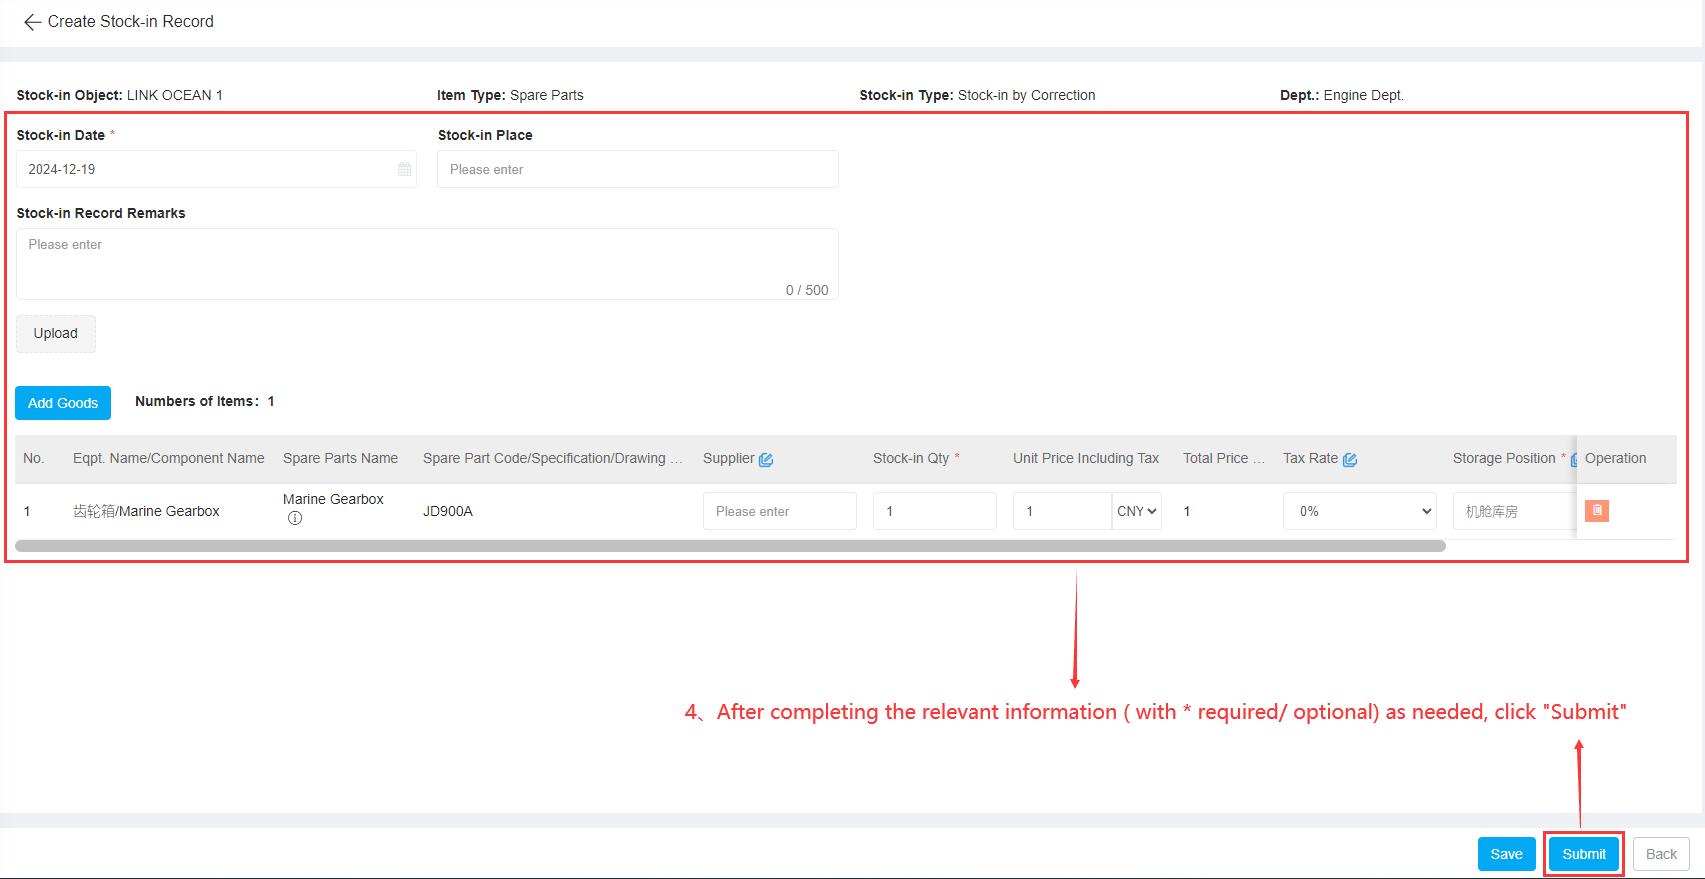Click the Save button
Image resolution: width=1705 pixels, height=879 pixels.
[1506, 854]
